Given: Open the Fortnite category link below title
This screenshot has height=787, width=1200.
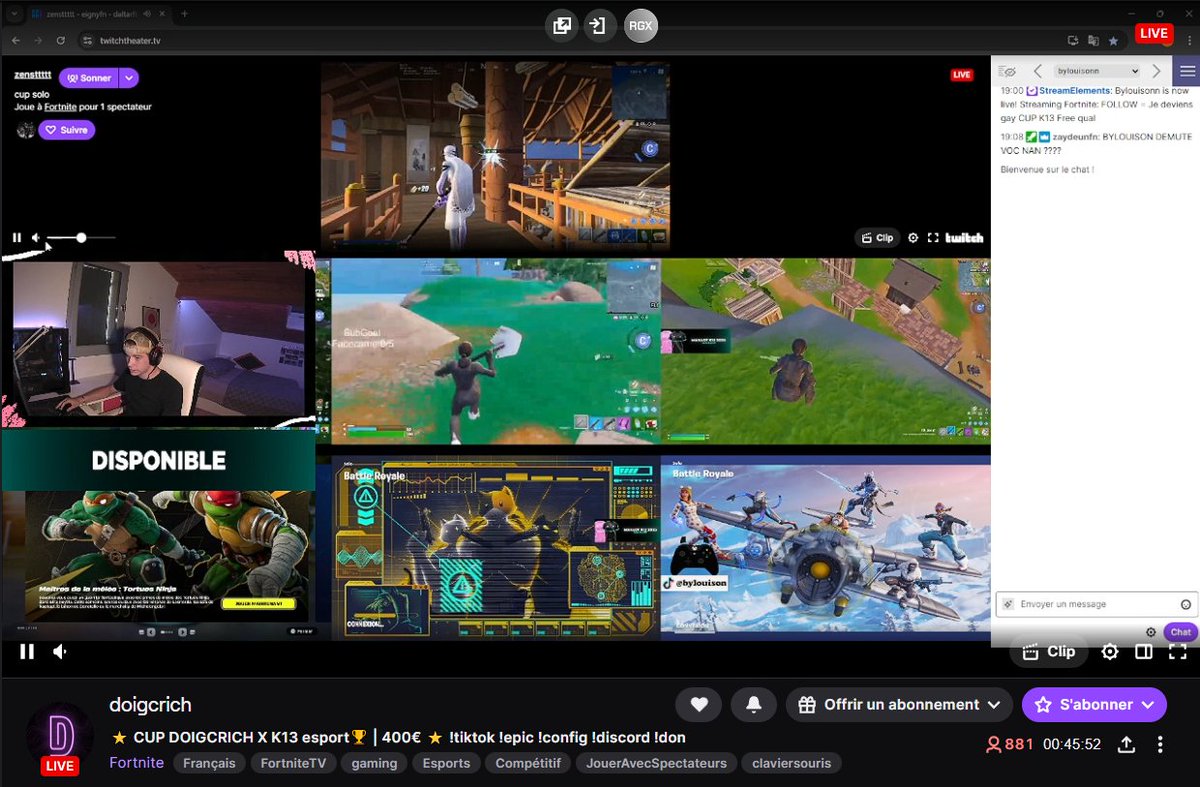Looking at the screenshot, I should click(136, 763).
